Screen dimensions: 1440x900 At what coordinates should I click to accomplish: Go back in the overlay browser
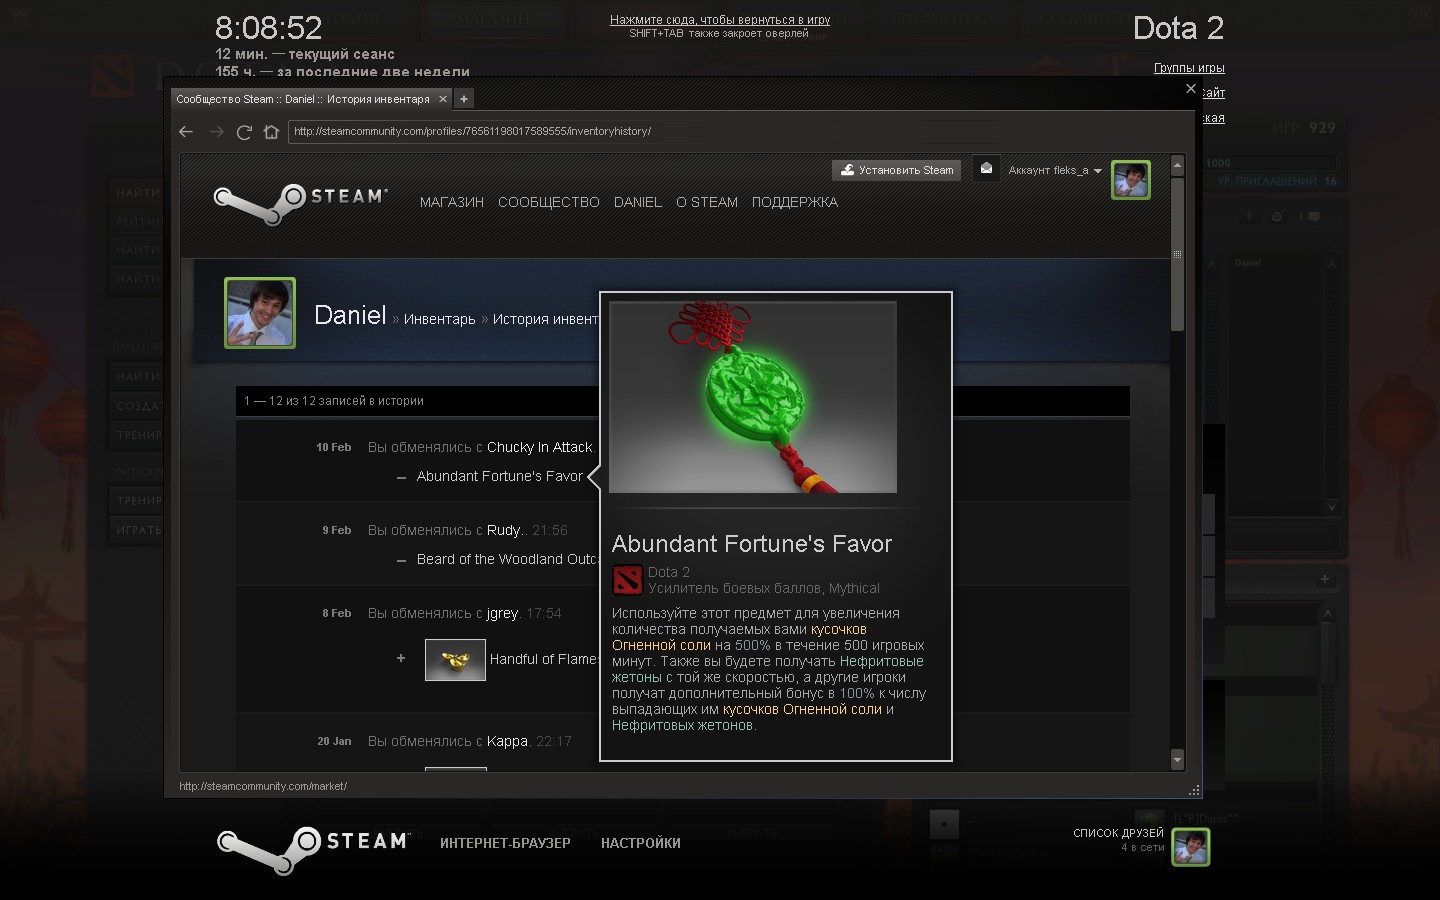[x=186, y=132]
